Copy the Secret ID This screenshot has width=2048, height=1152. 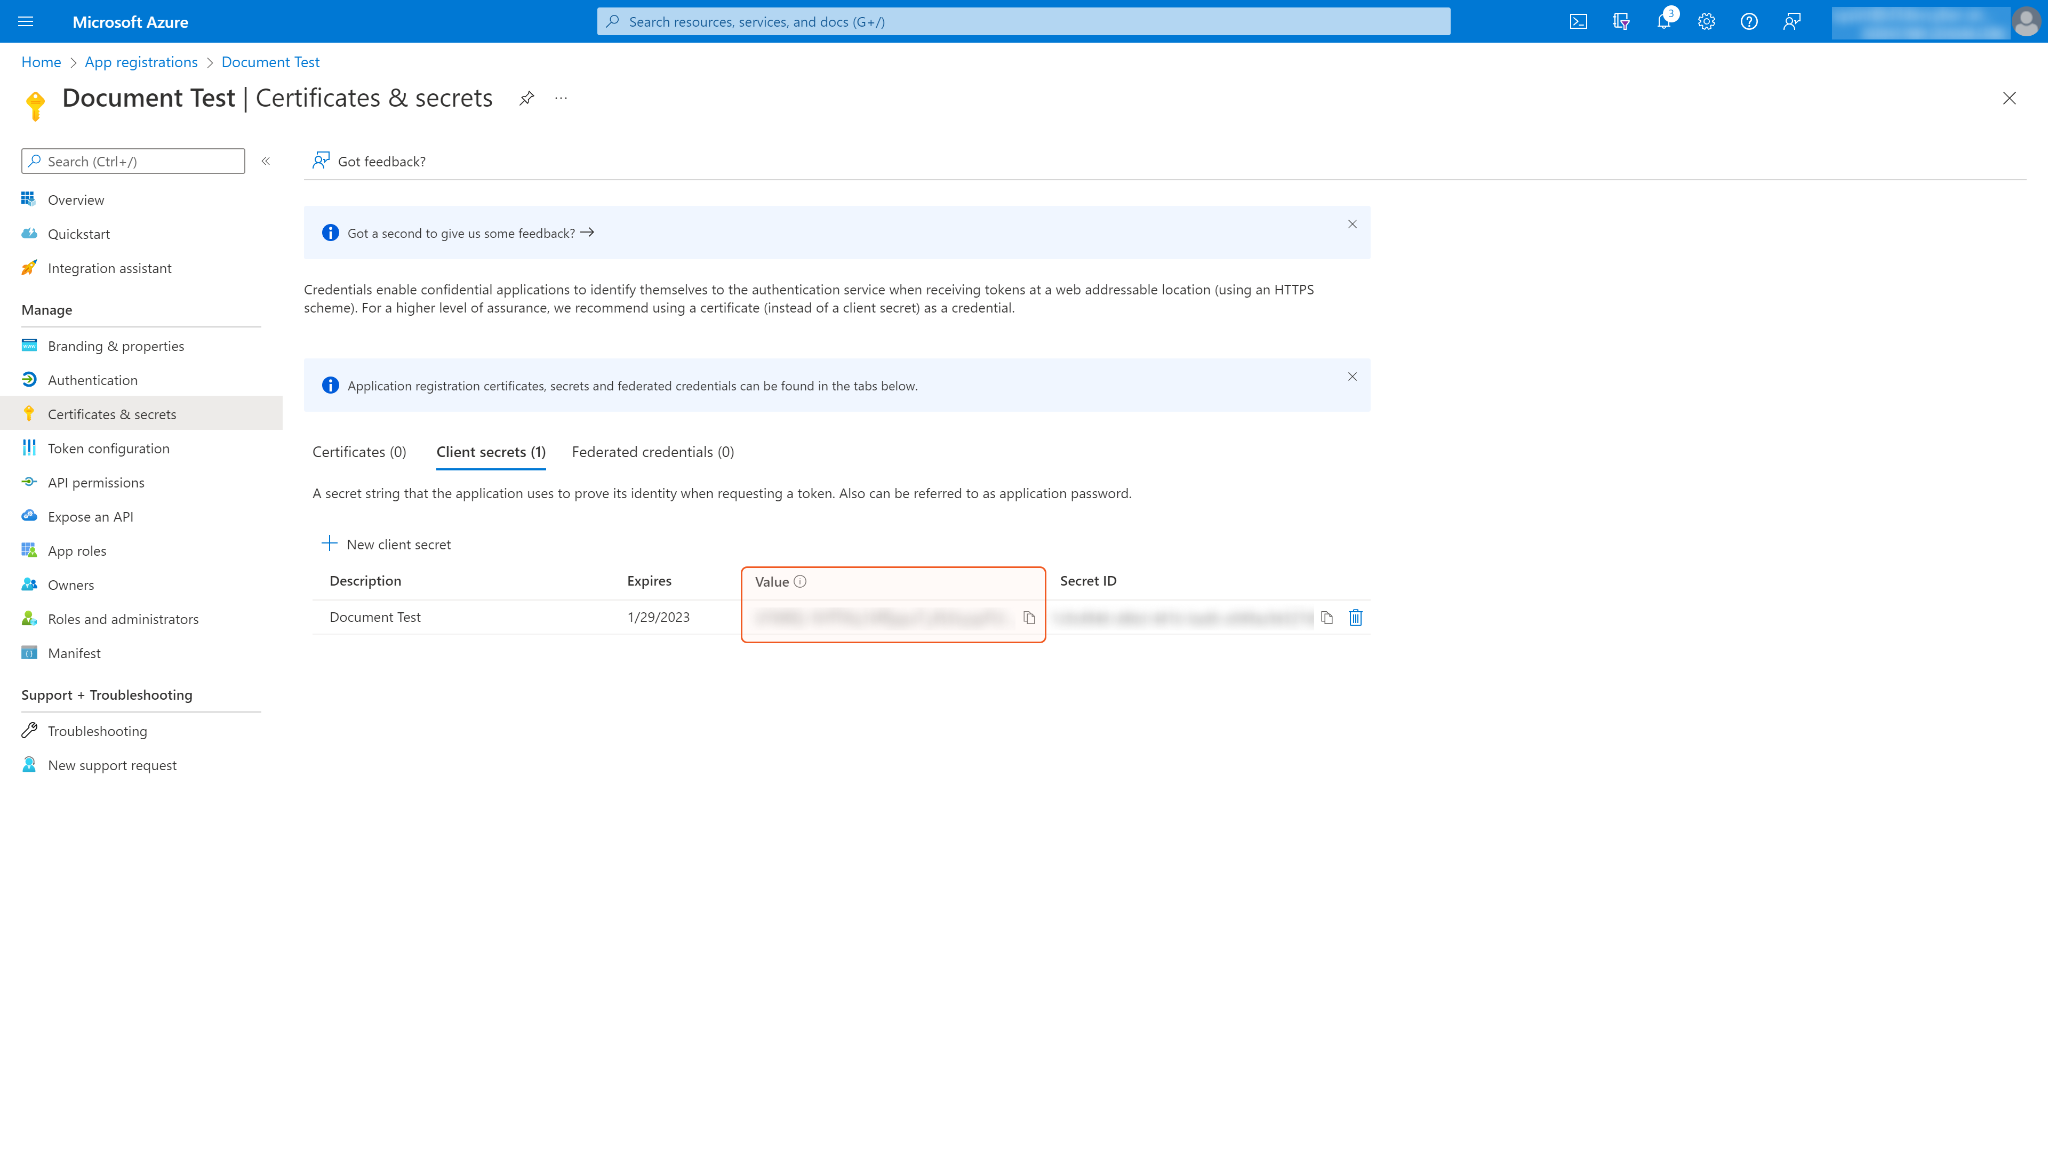1327,618
